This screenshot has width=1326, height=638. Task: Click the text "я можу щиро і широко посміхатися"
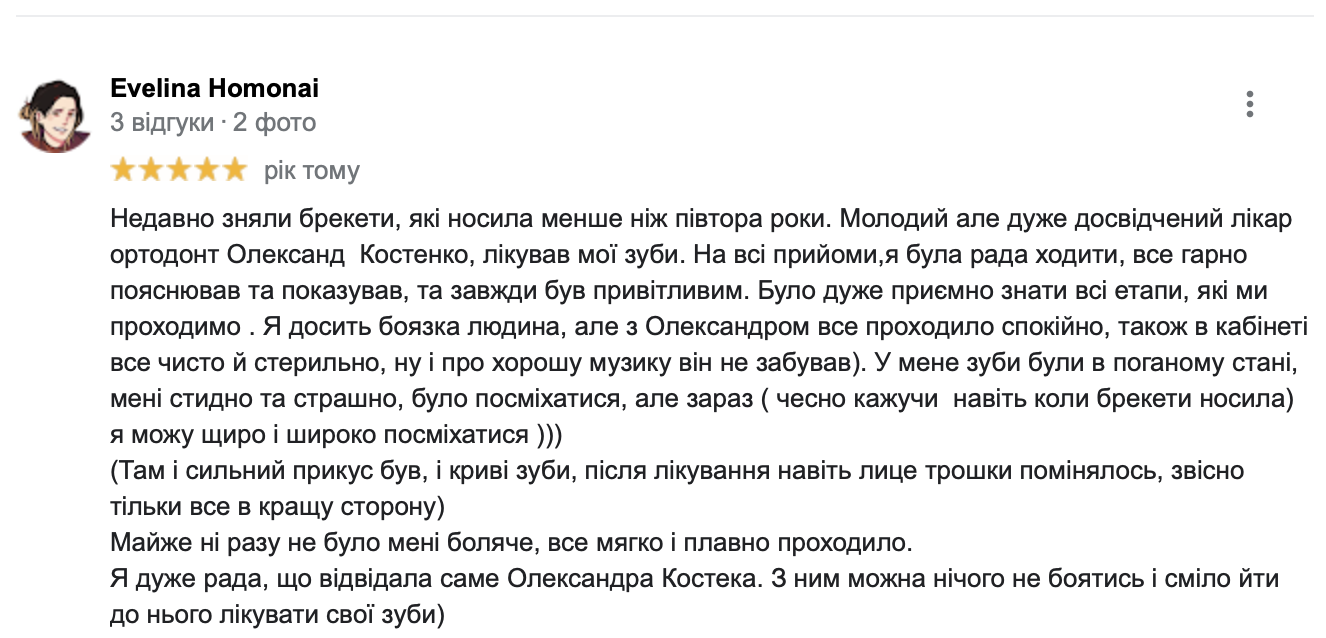[320, 435]
